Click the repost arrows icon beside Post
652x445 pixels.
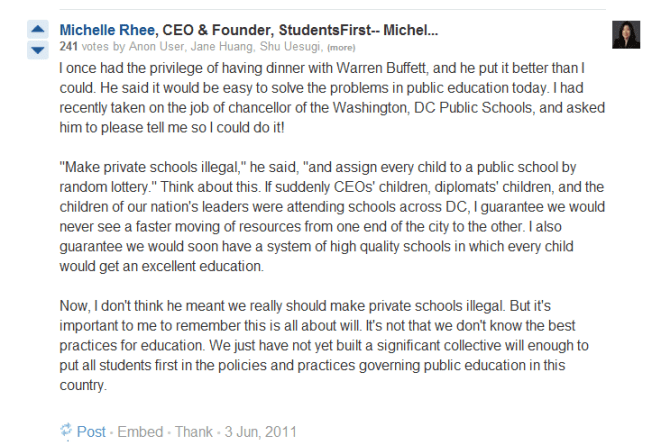(66, 432)
